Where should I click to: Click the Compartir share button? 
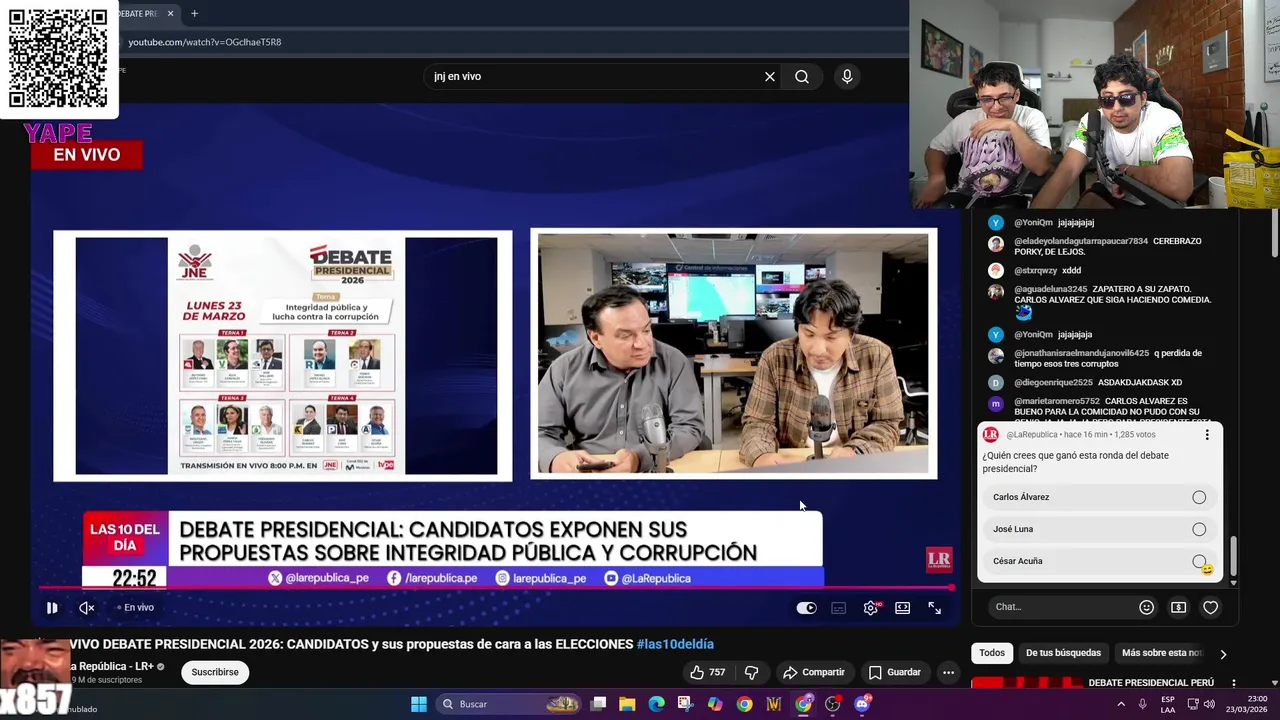(x=814, y=672)
